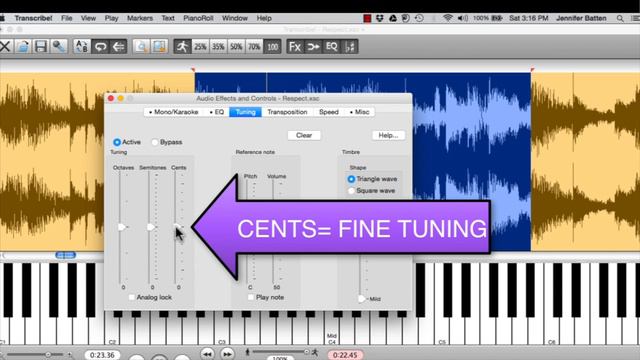This screenshot has height=360, width=640.
Task: Switch to the EQ tab
Action: click(217, 112)
